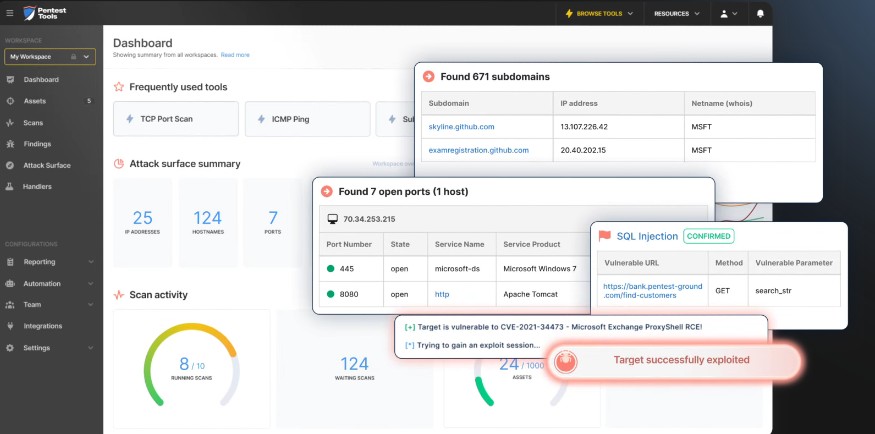Click the Team sidebar icon
This screenshot has width=875, height=434.
coord(10,305)
